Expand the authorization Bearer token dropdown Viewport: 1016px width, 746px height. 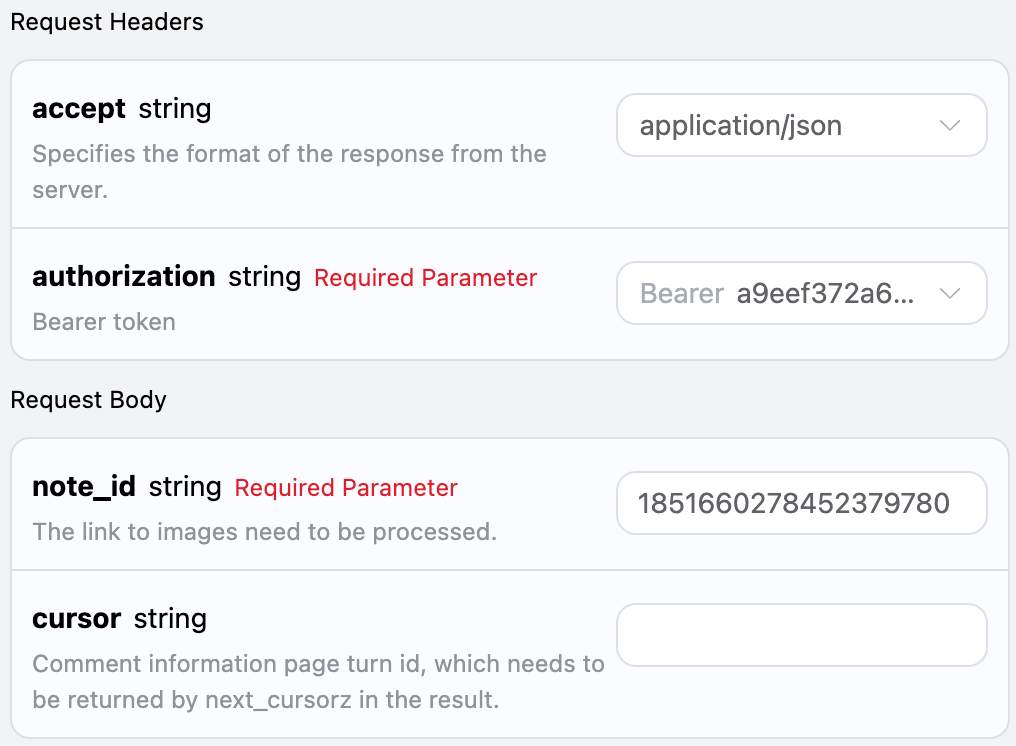800,294
